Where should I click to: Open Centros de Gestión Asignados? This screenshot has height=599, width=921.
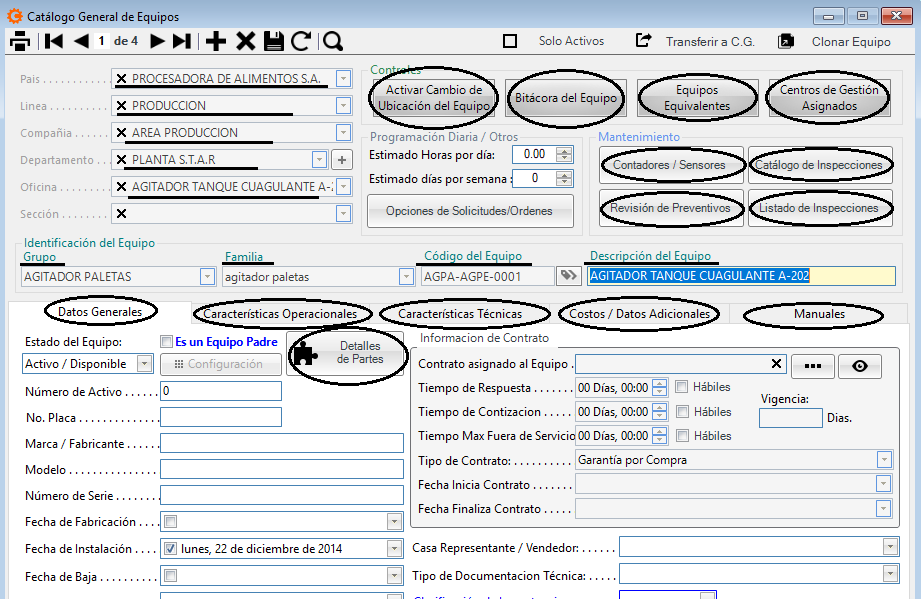829,98
